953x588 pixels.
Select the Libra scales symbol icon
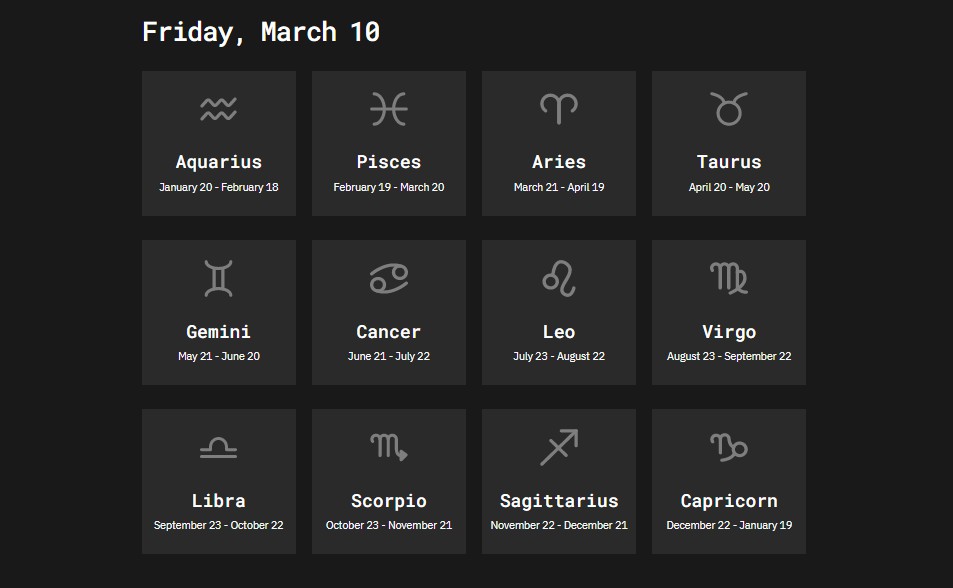218,447
